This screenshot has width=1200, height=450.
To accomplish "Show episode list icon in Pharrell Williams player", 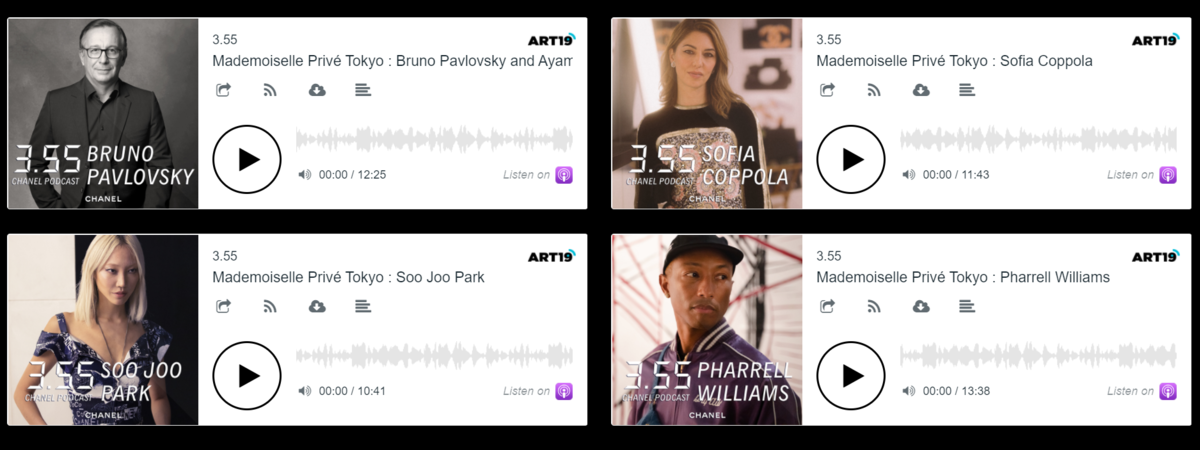I will (x=967, y=306).
